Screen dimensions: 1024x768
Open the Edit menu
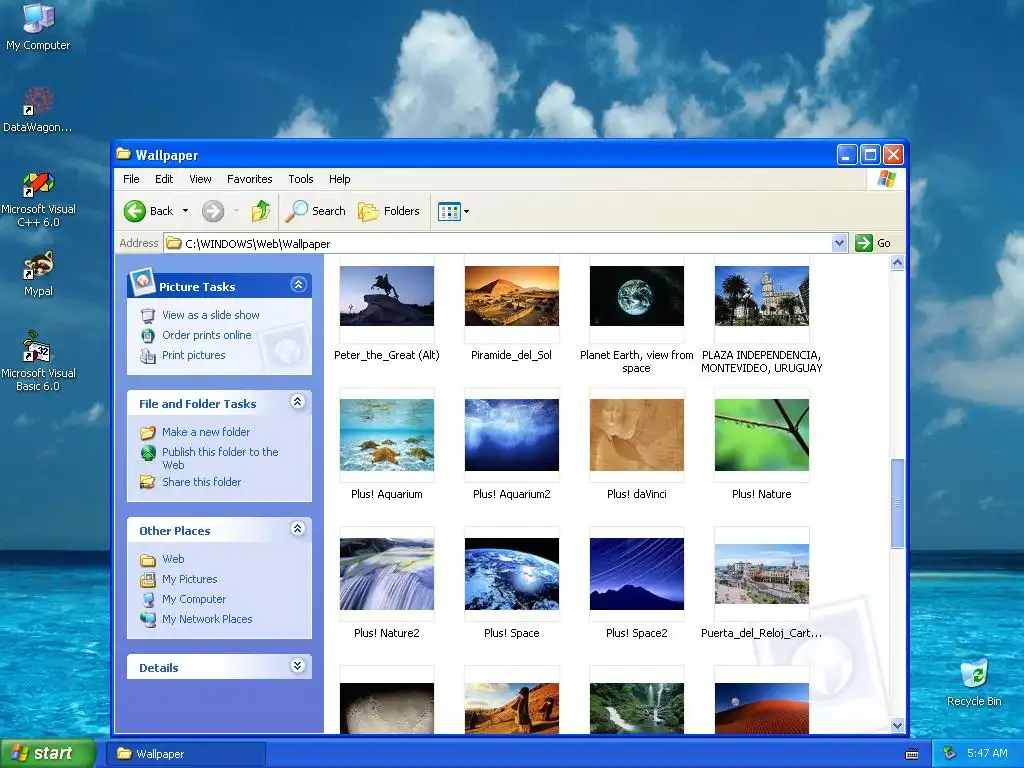pos(164,179)
